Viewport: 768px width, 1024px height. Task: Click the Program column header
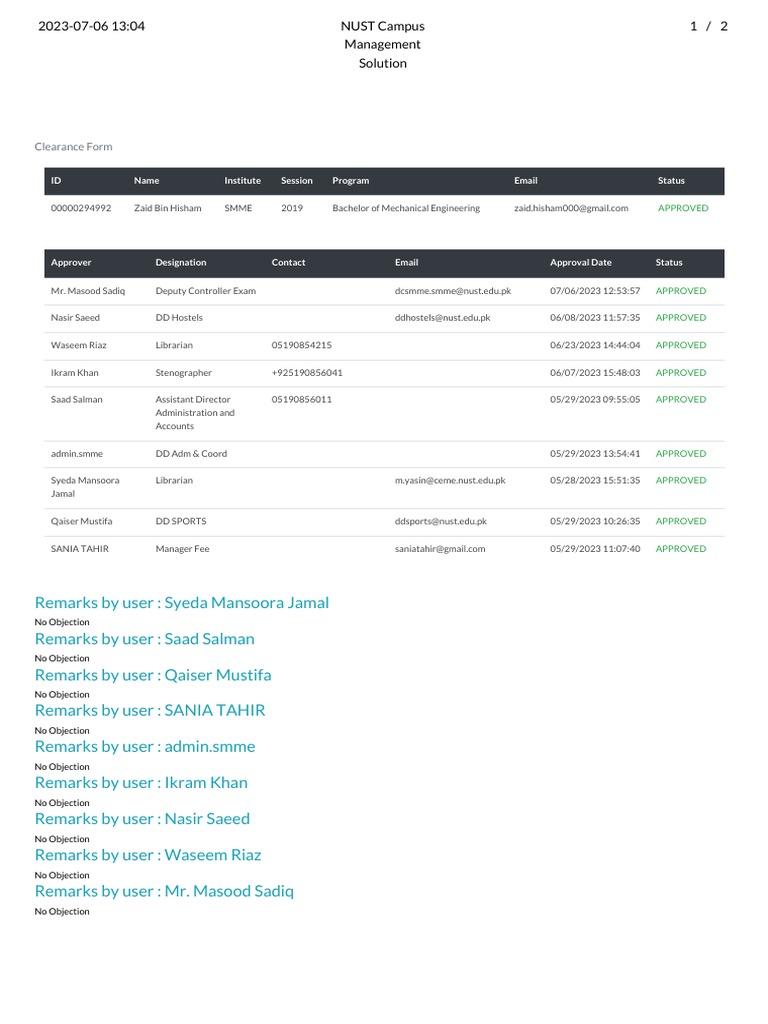[350, 181]
